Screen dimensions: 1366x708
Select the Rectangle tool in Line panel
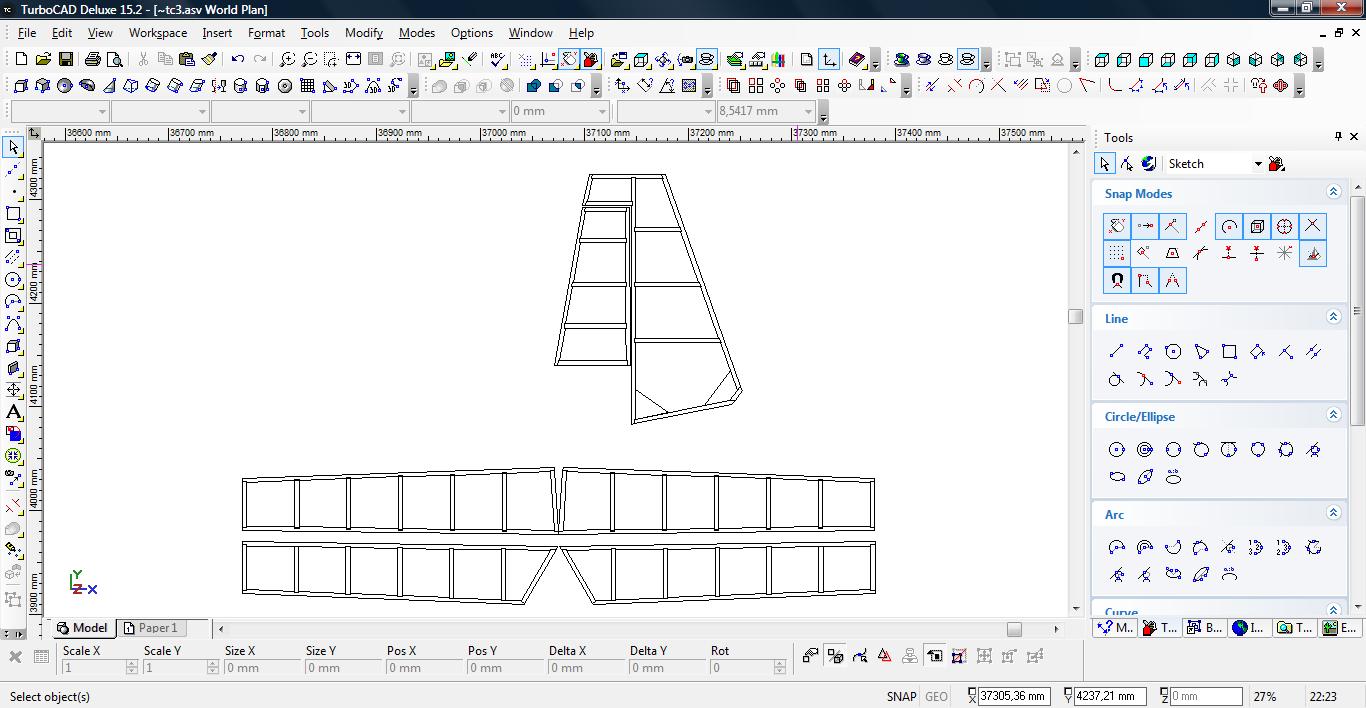[x=1230, y=351]
